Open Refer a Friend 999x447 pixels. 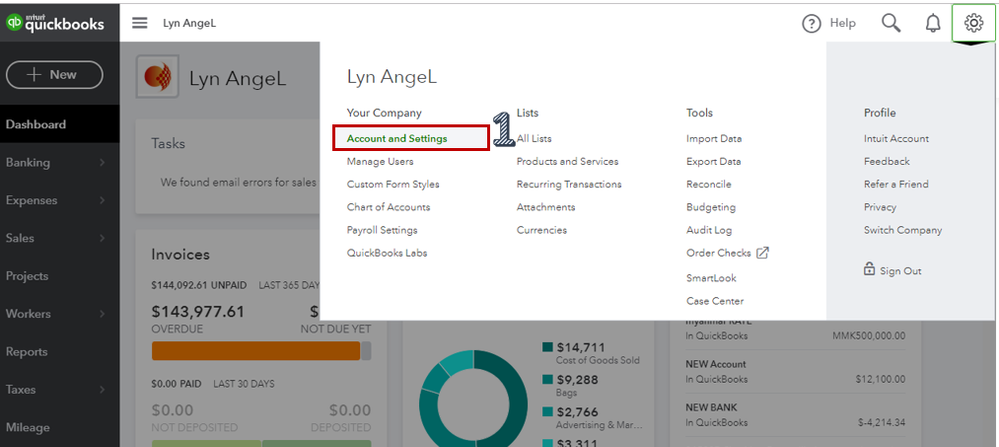coord(896,184)
